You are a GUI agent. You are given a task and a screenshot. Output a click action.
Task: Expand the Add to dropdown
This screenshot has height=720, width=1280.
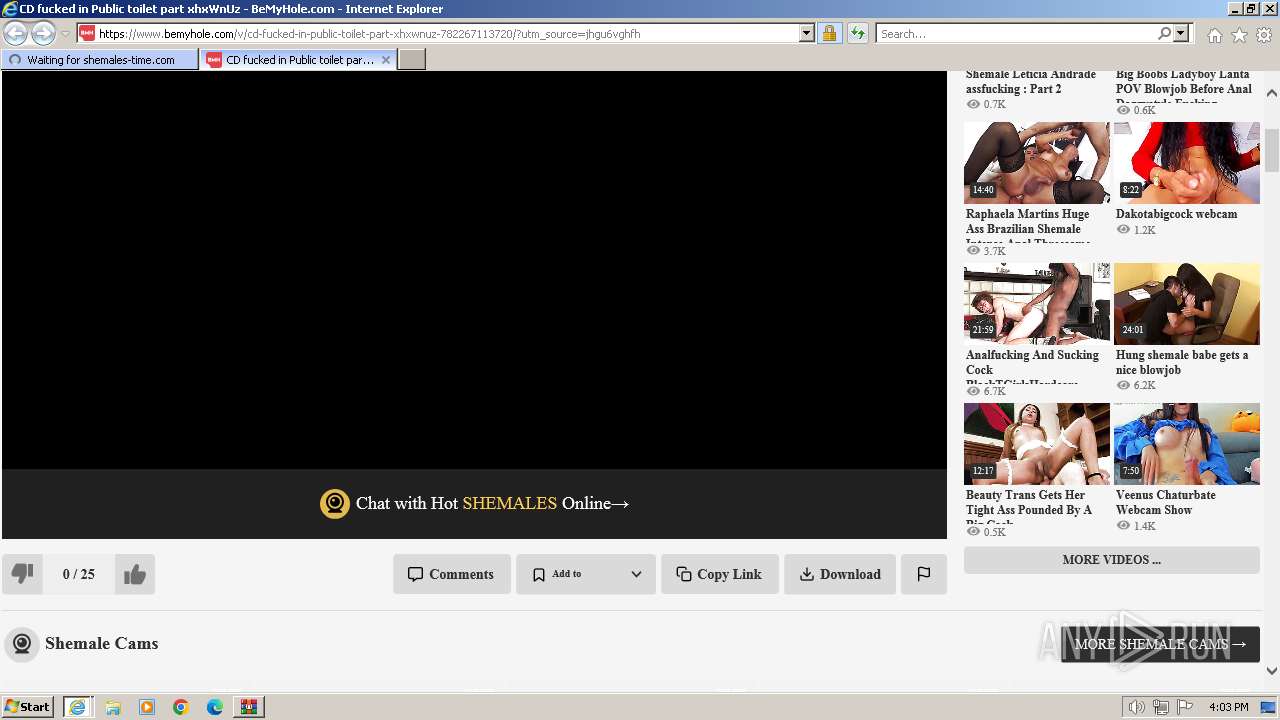[x=636, y=574]
